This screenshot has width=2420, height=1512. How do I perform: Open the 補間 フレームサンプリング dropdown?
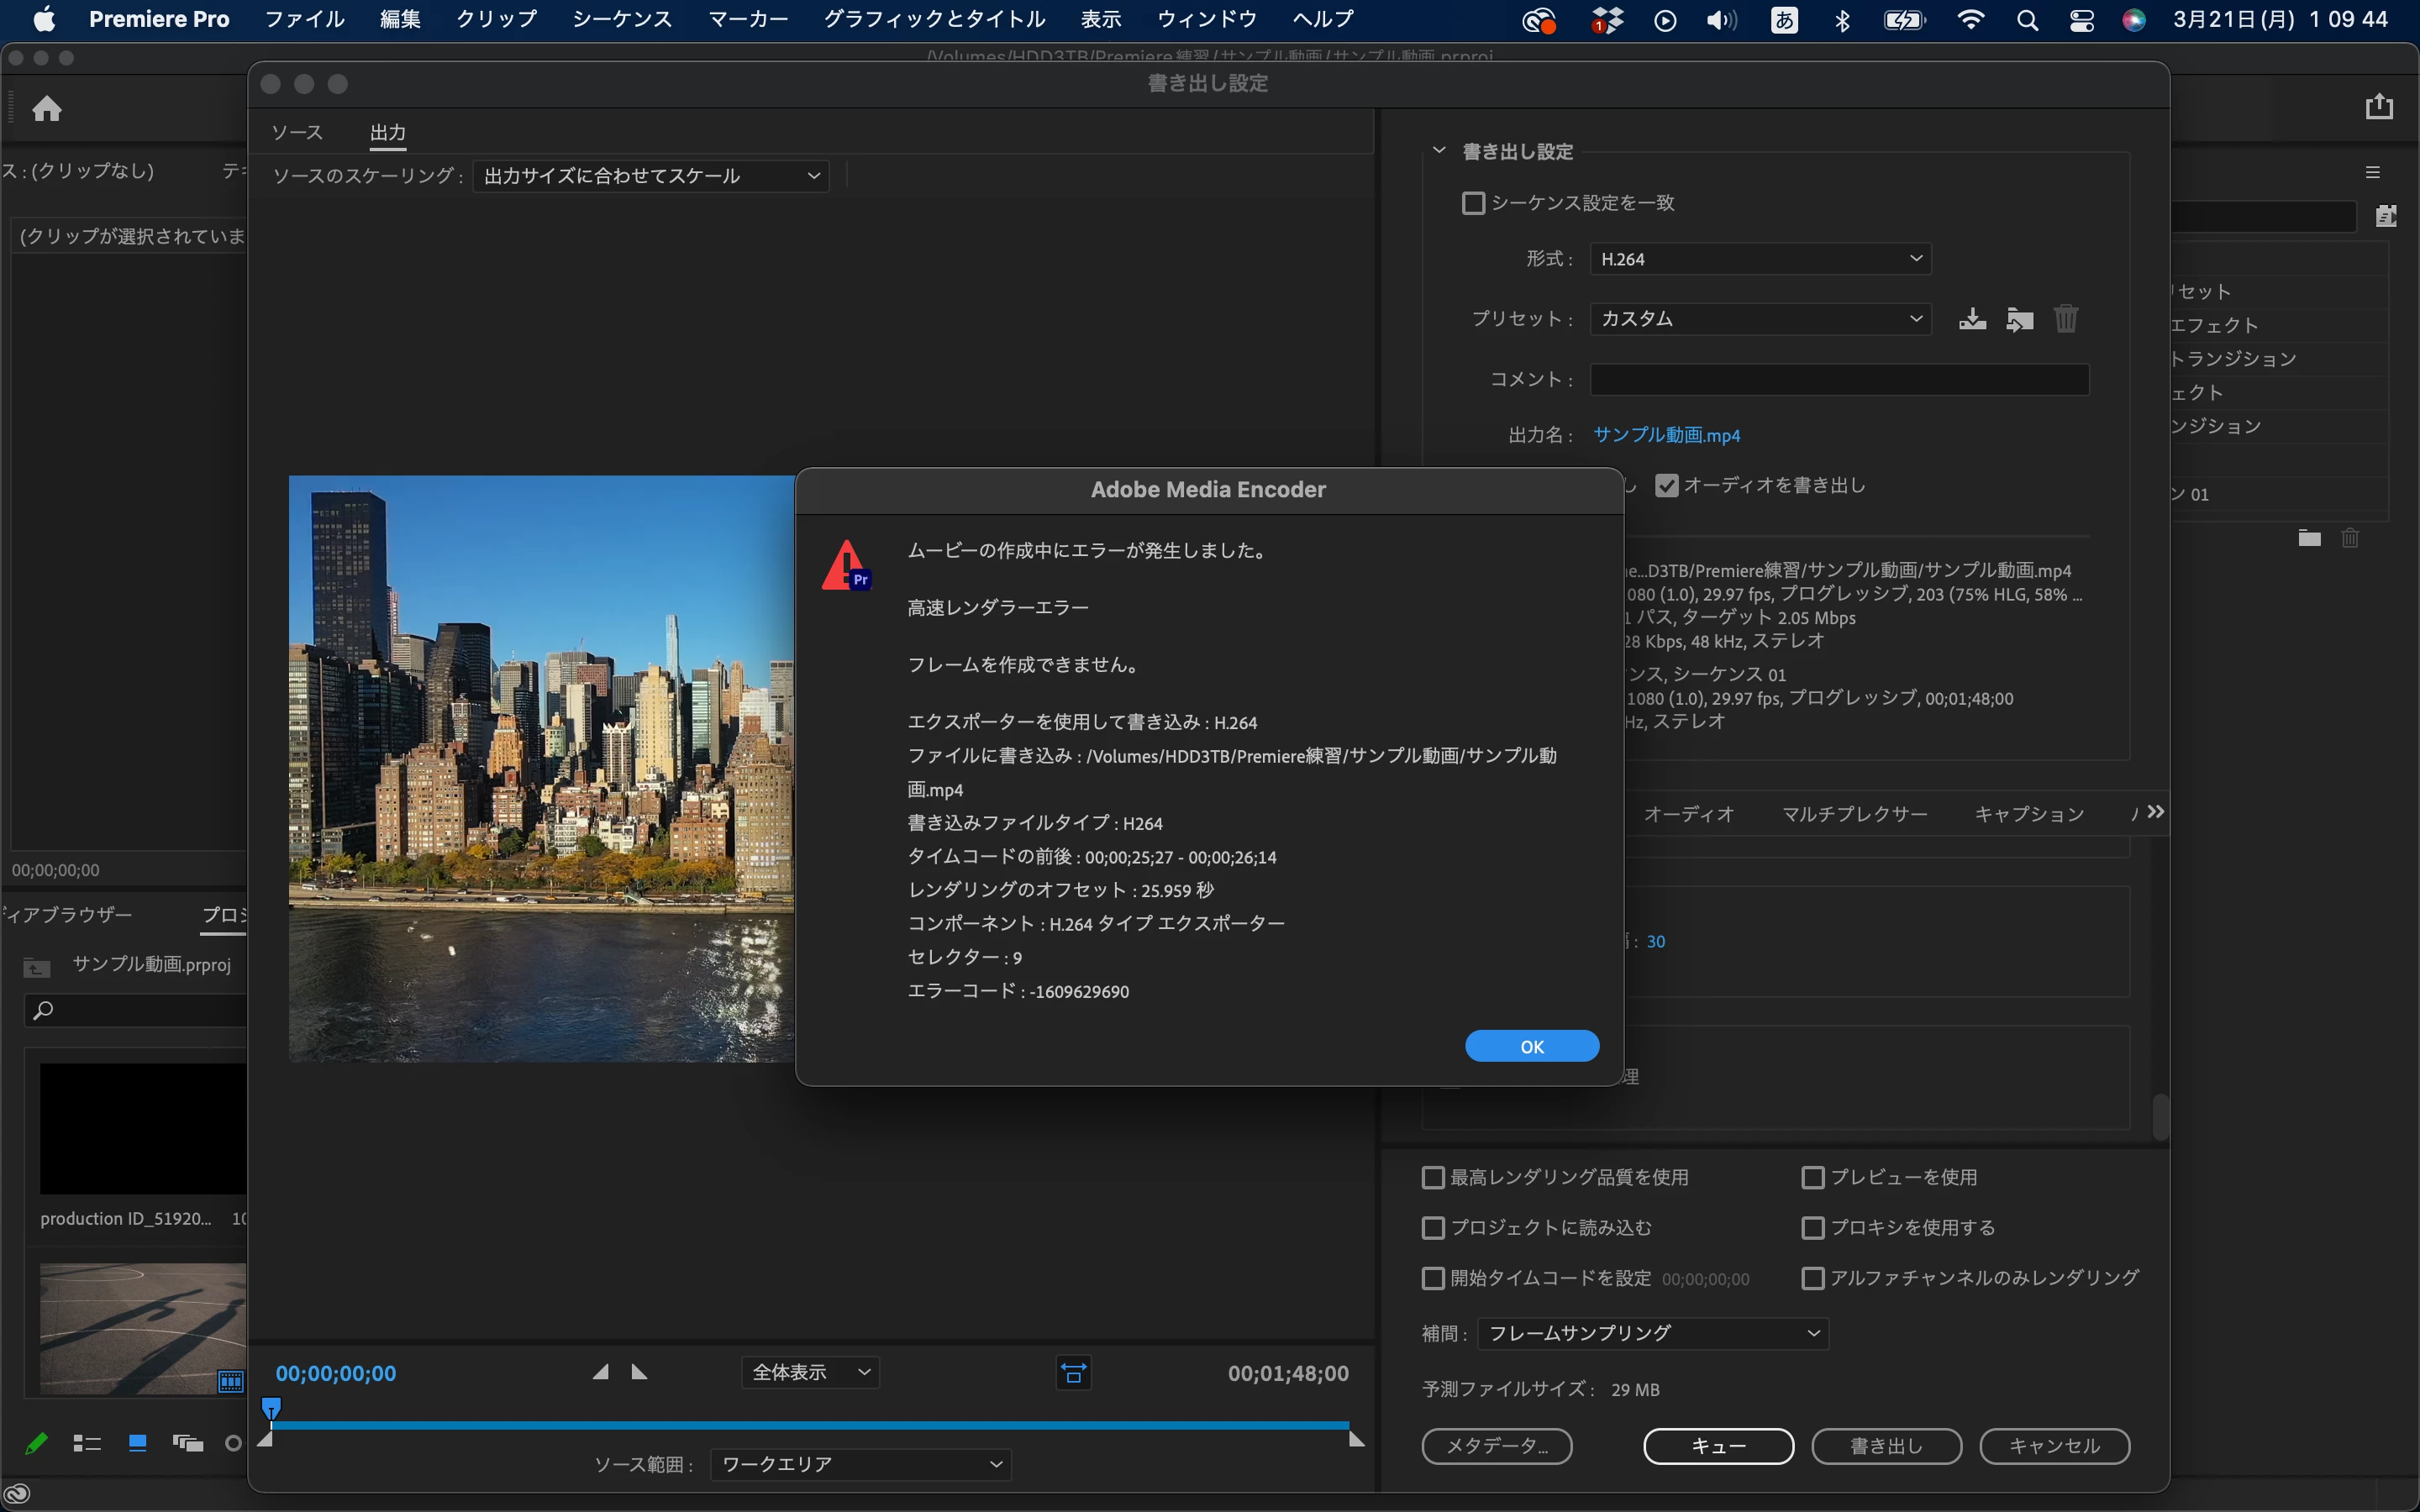coord(1653,1333)
